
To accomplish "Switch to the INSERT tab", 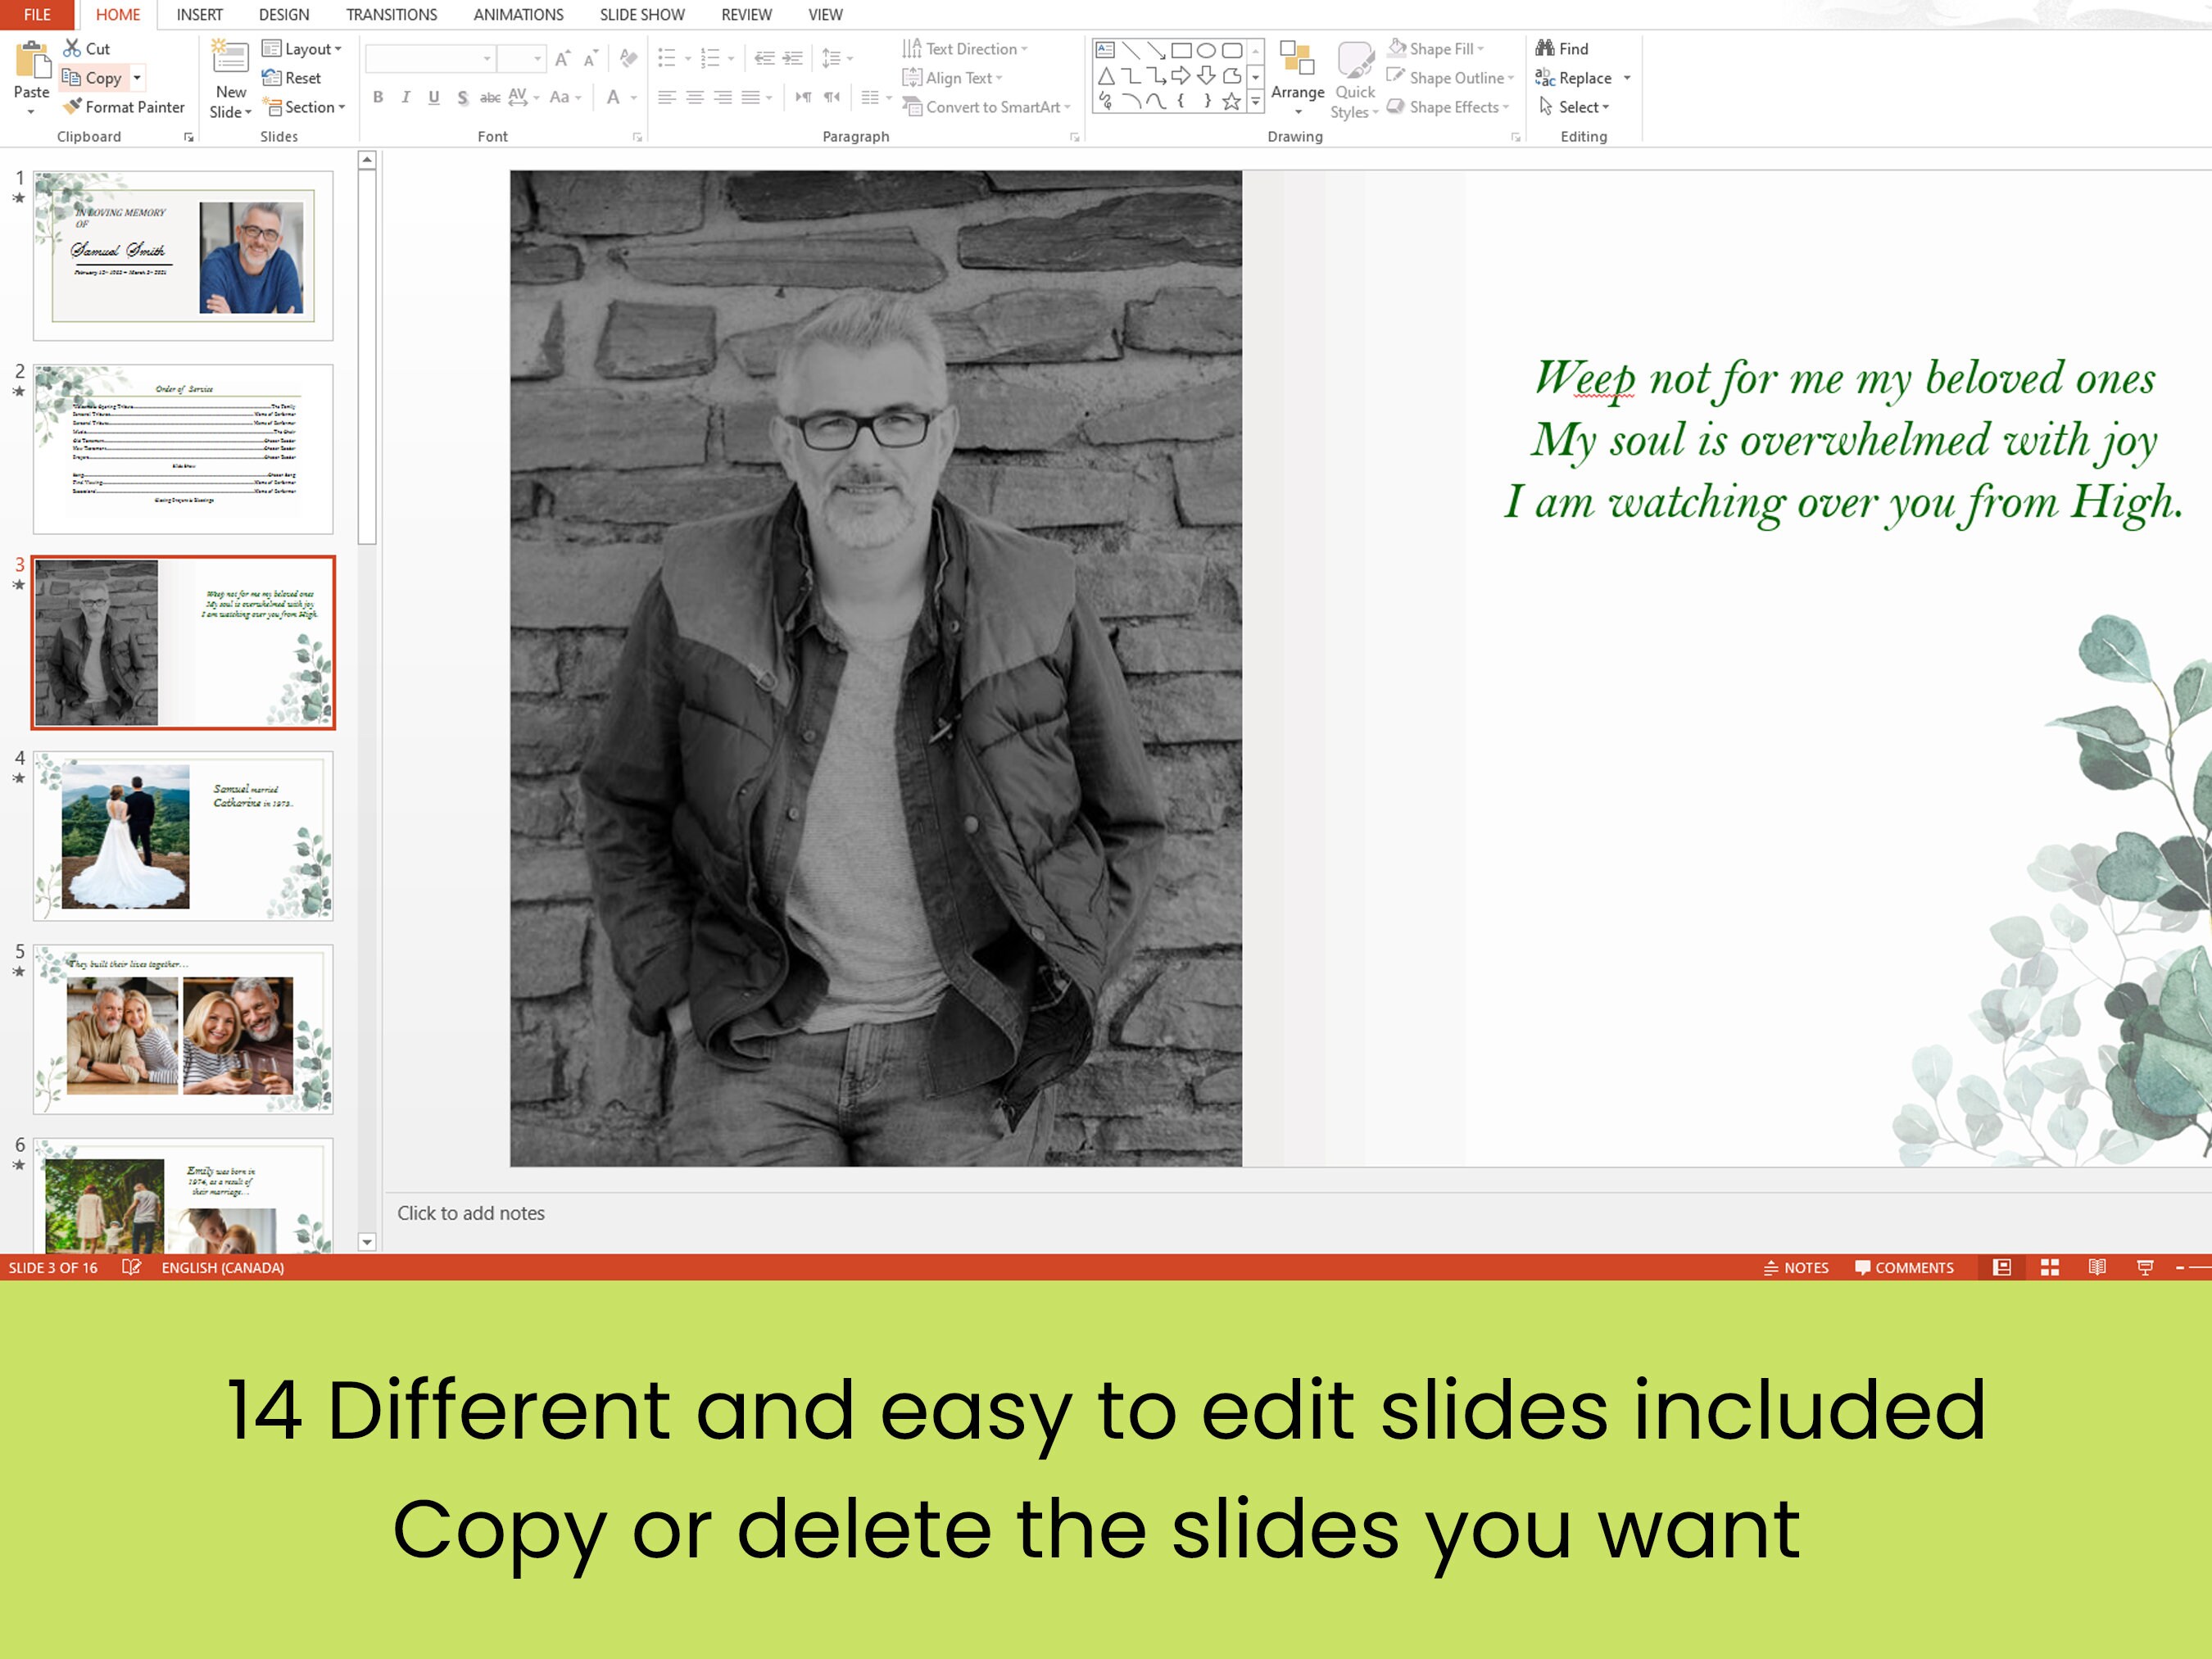I will [200, 15].
